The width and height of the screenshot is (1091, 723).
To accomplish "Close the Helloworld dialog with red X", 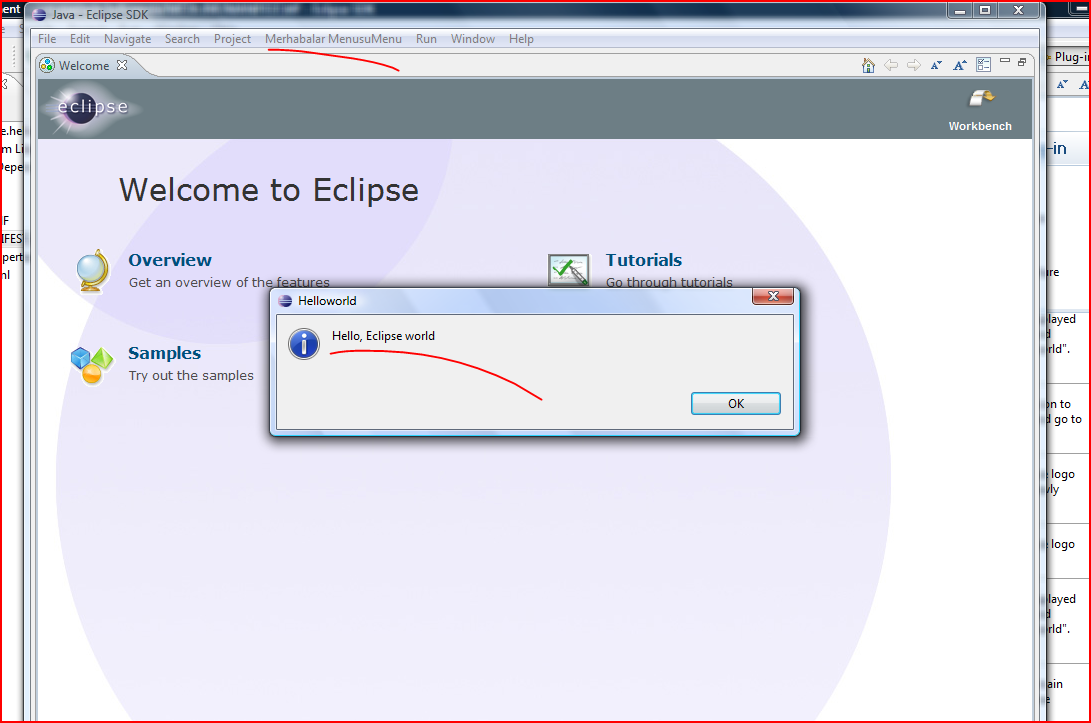I will tap(773, 296).
